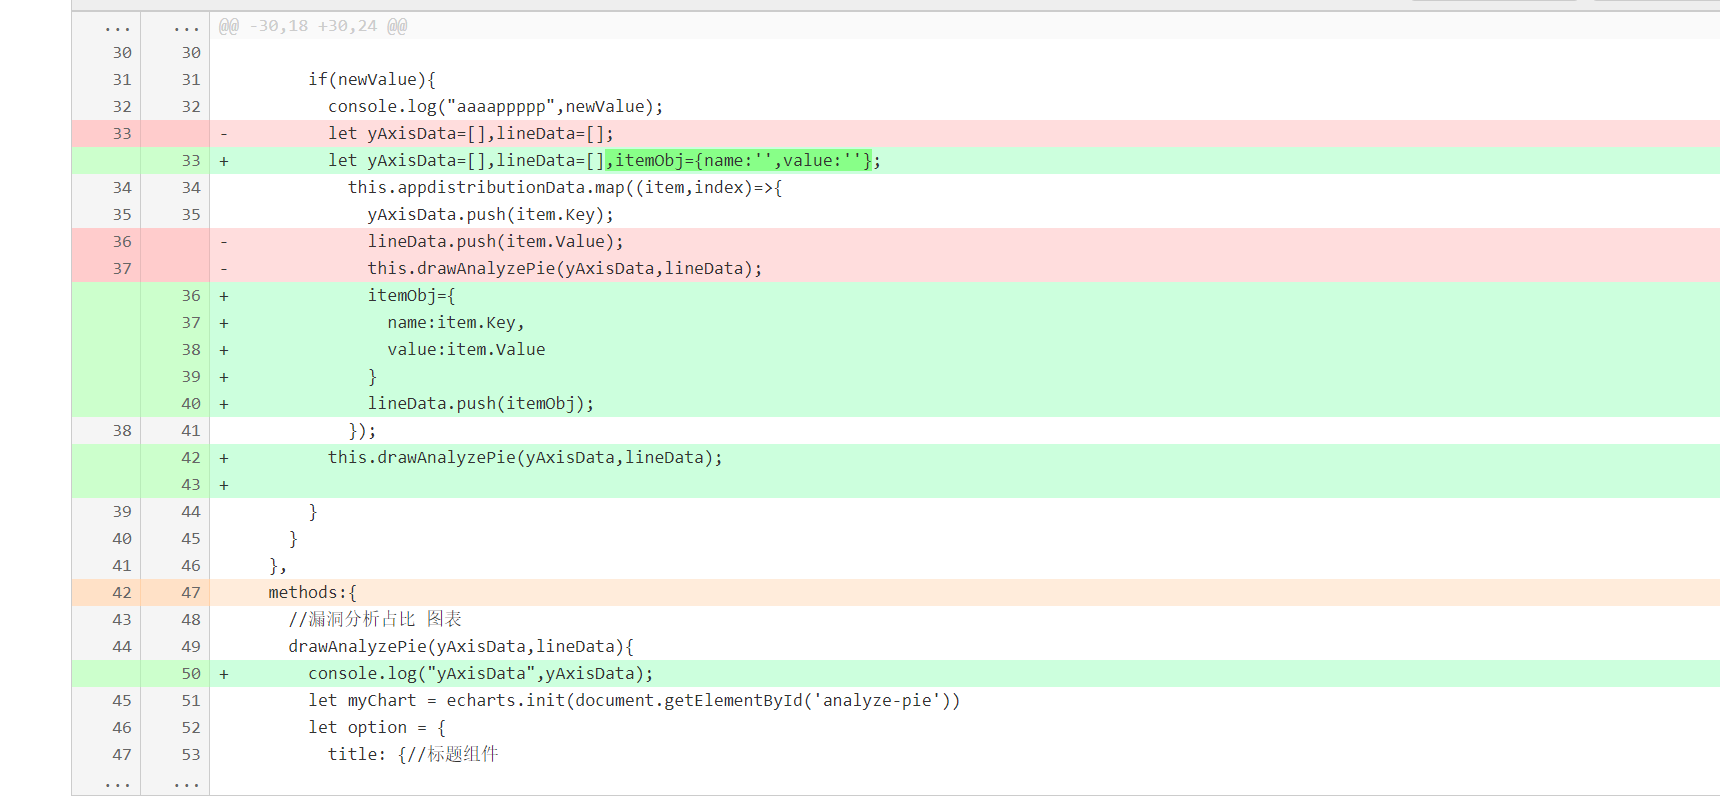Click the comment "//漏洞分析占比 图表"
This screenshot has height=802, width=1720.
click(375, 619)
